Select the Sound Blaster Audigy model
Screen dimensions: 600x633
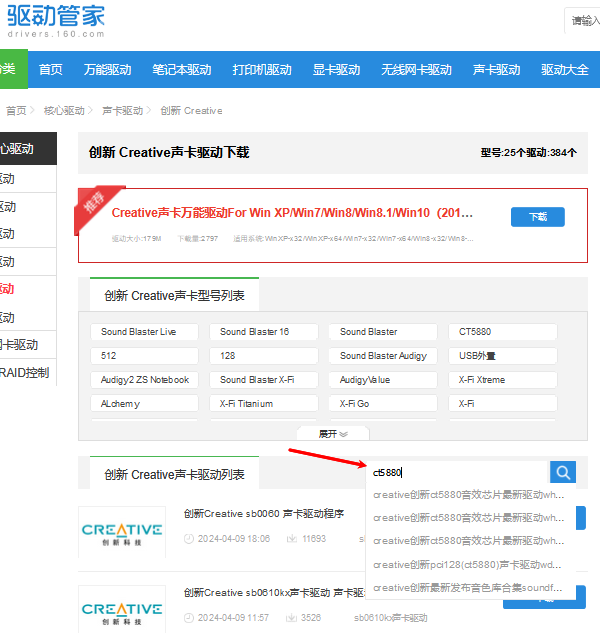coord(383,356)
